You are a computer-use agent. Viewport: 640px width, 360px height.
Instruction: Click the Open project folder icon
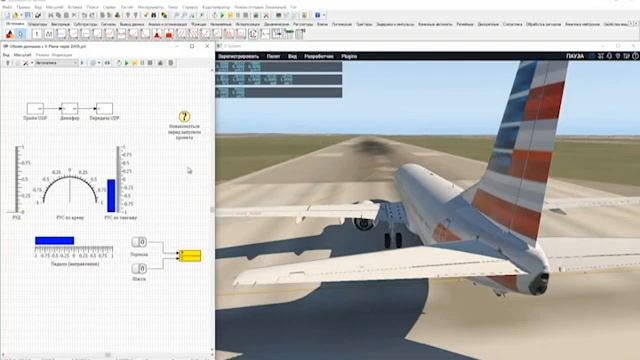[x=16, y=15]
